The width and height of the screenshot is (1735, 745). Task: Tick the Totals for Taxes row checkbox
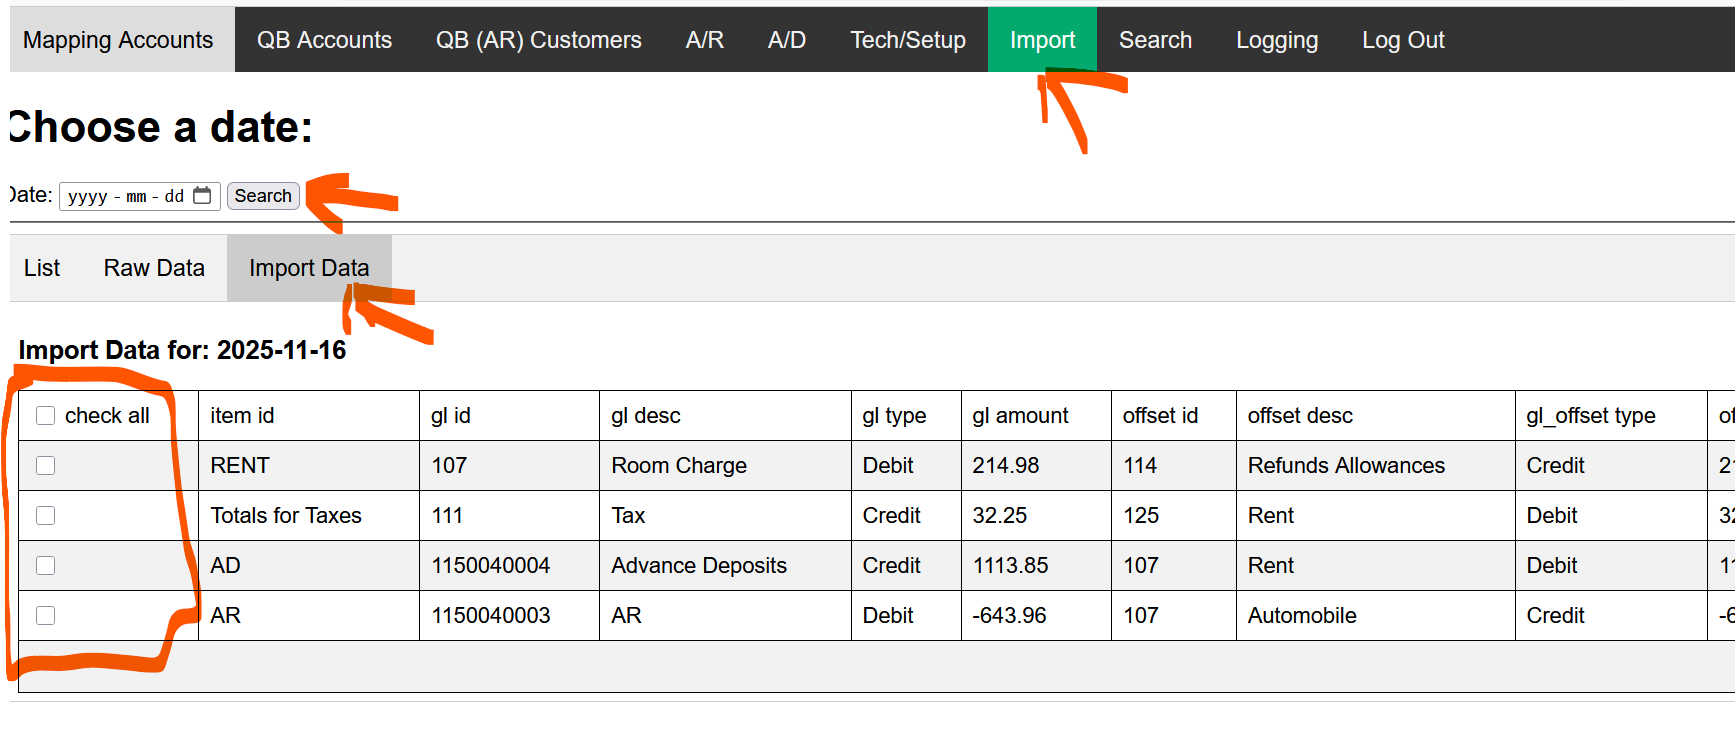pos(46,516)
